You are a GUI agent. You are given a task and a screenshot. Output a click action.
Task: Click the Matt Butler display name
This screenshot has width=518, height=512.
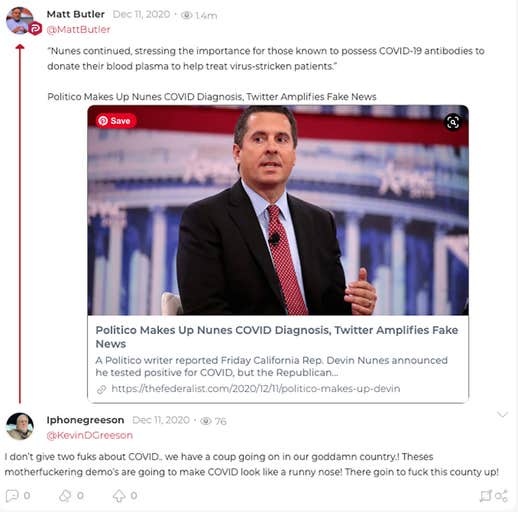click(x=76, y=14)
